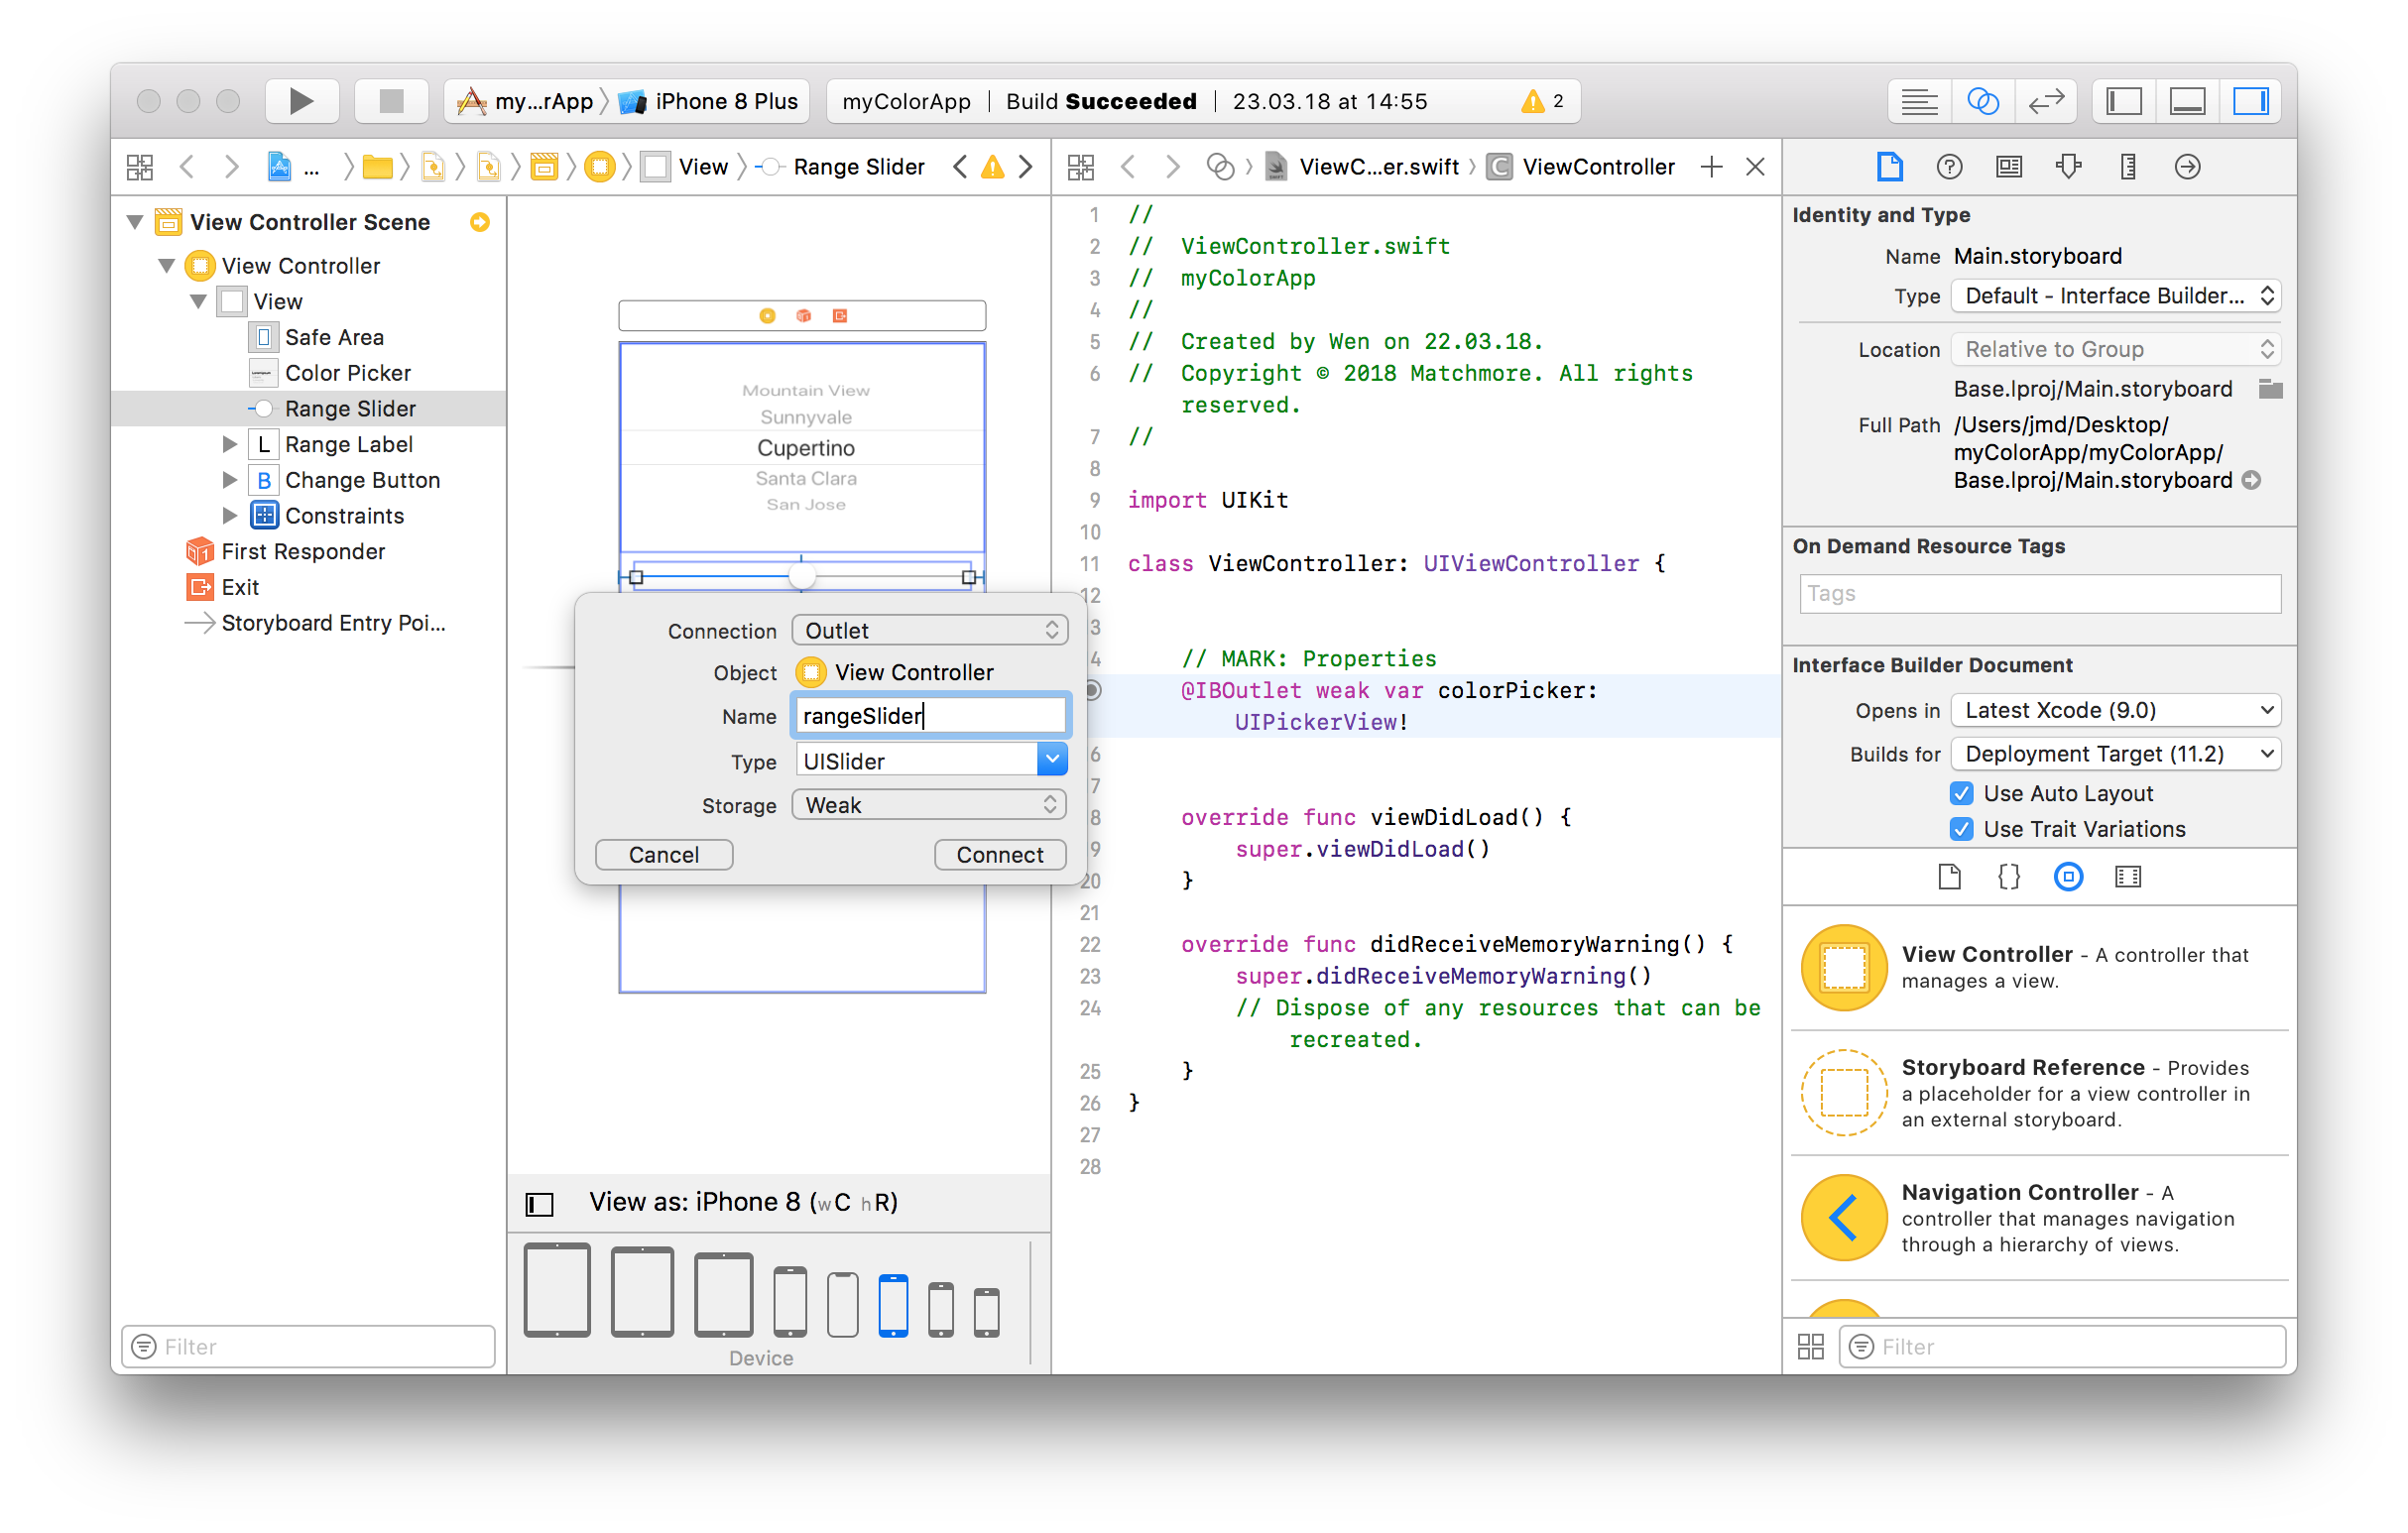Hide the Navigator panel
This screenshot has height=1533, width=2408.
(x=2123, y=101)
